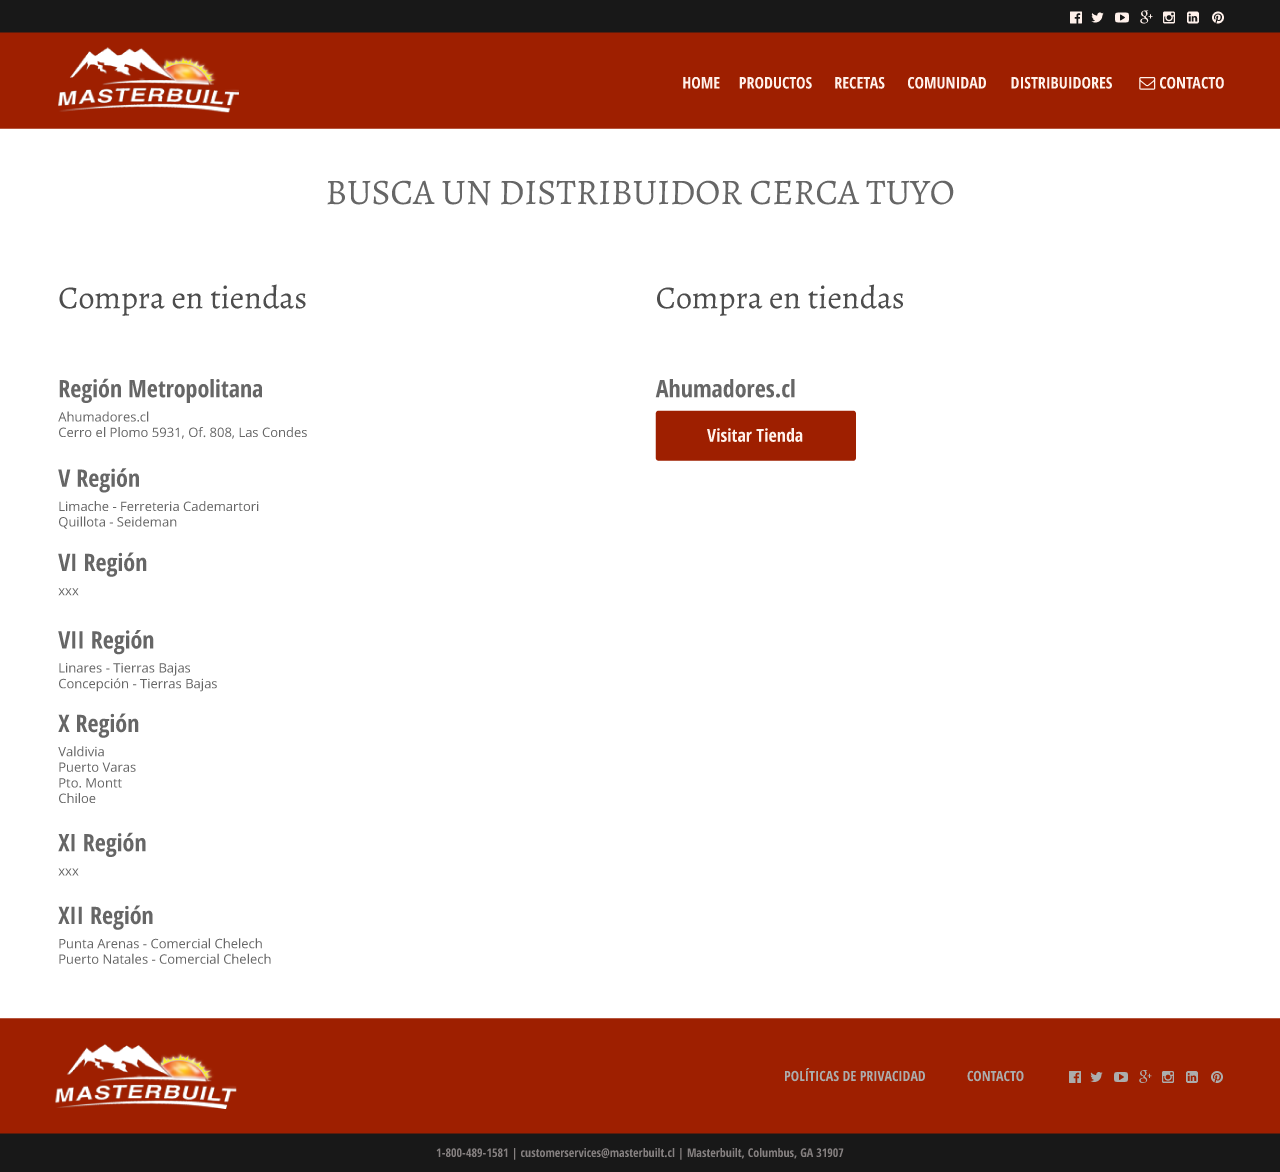The height and width of the screenshot is (1172, 1280).
Task: Open COMUNIDAD navigation item
Action: (x=946, y=83)
